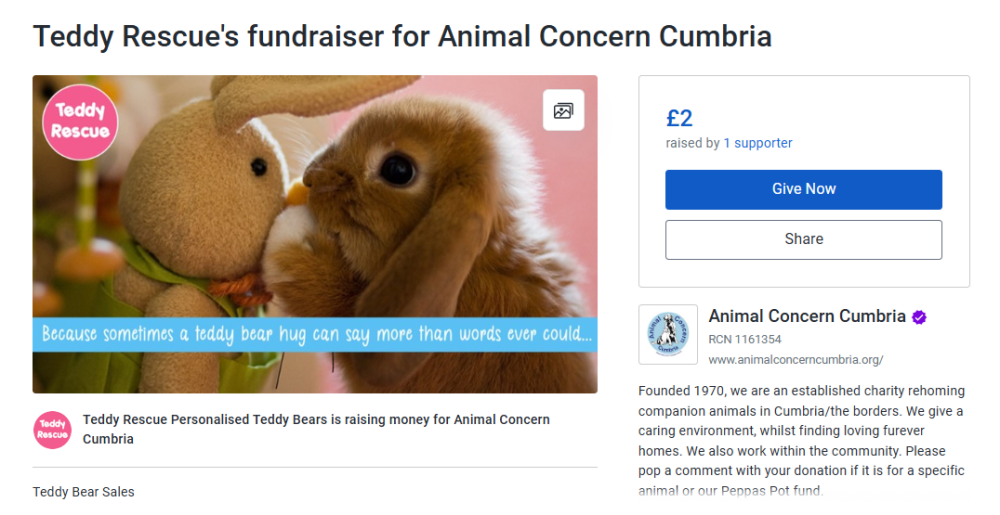Open the 1 supporter link

758,143
